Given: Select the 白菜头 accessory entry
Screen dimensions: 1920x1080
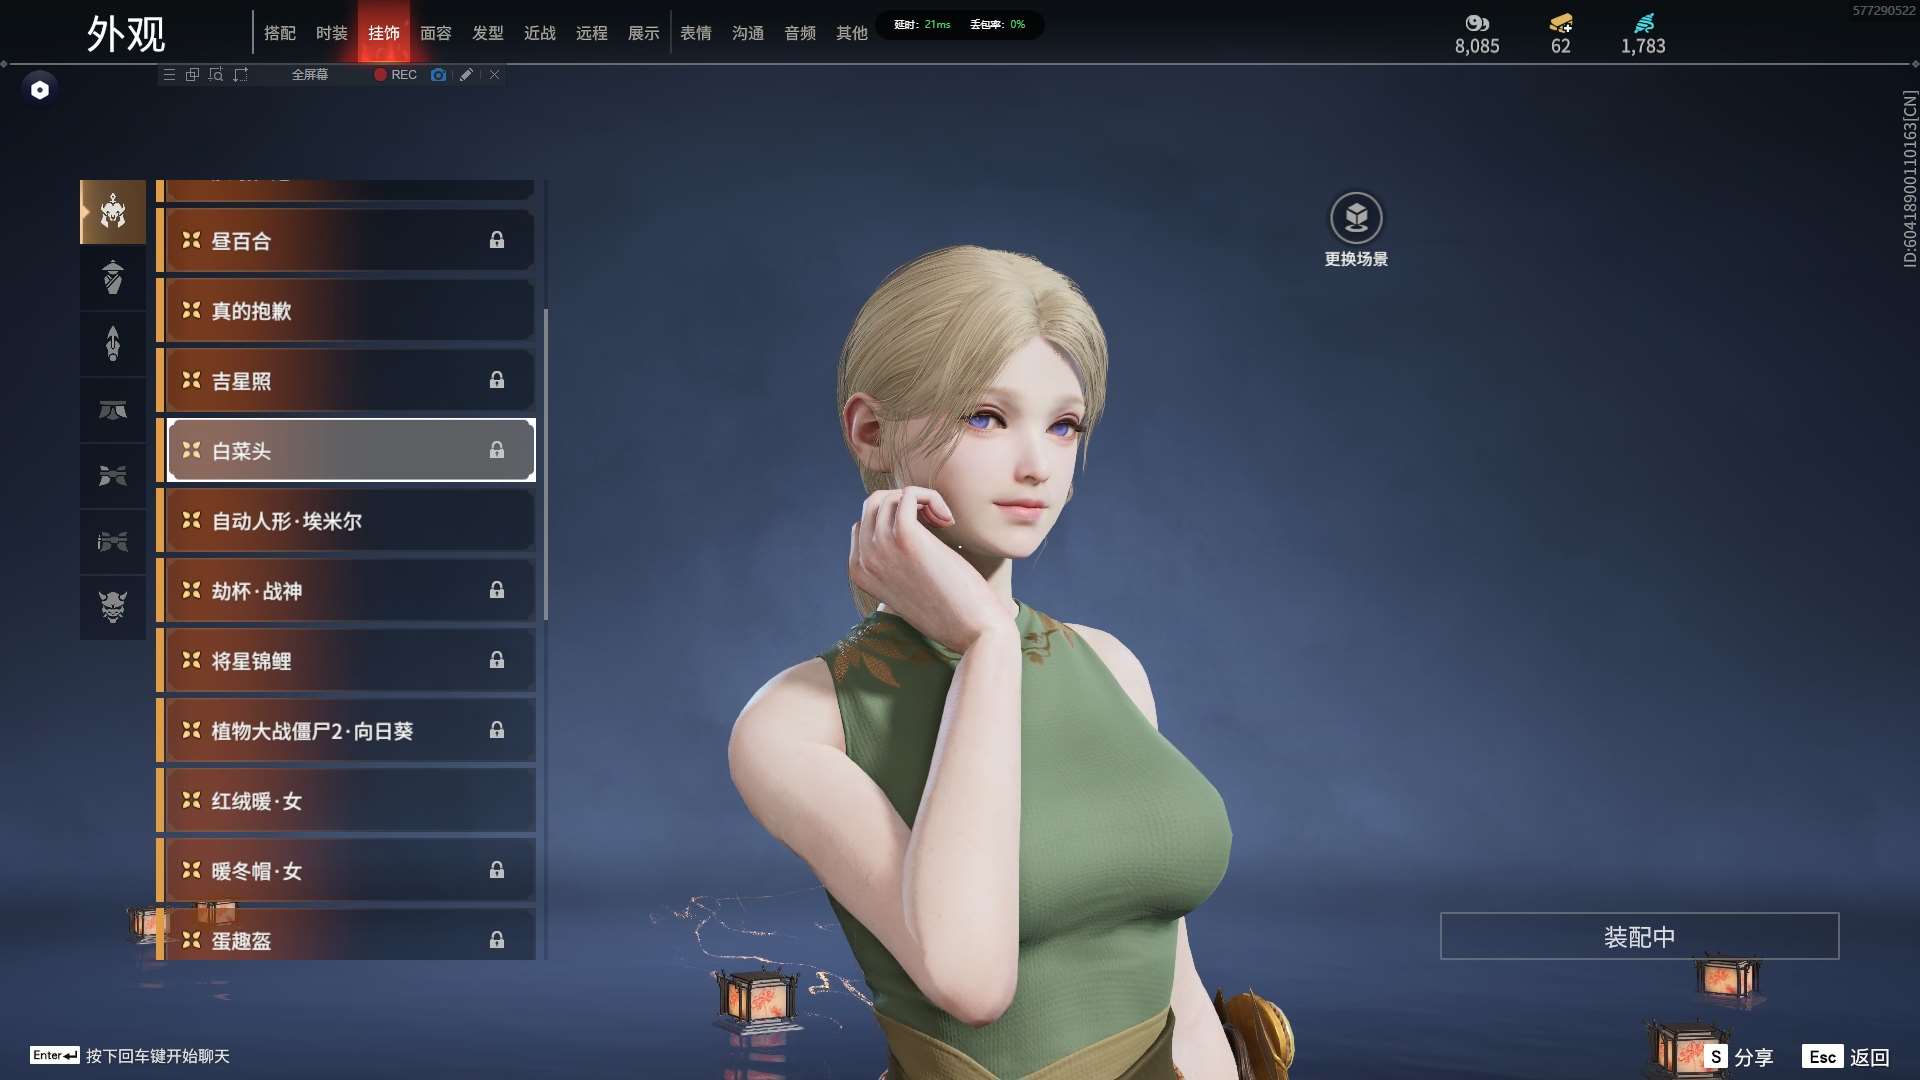Looking at the screenshot, I should [x=347, y=450].
